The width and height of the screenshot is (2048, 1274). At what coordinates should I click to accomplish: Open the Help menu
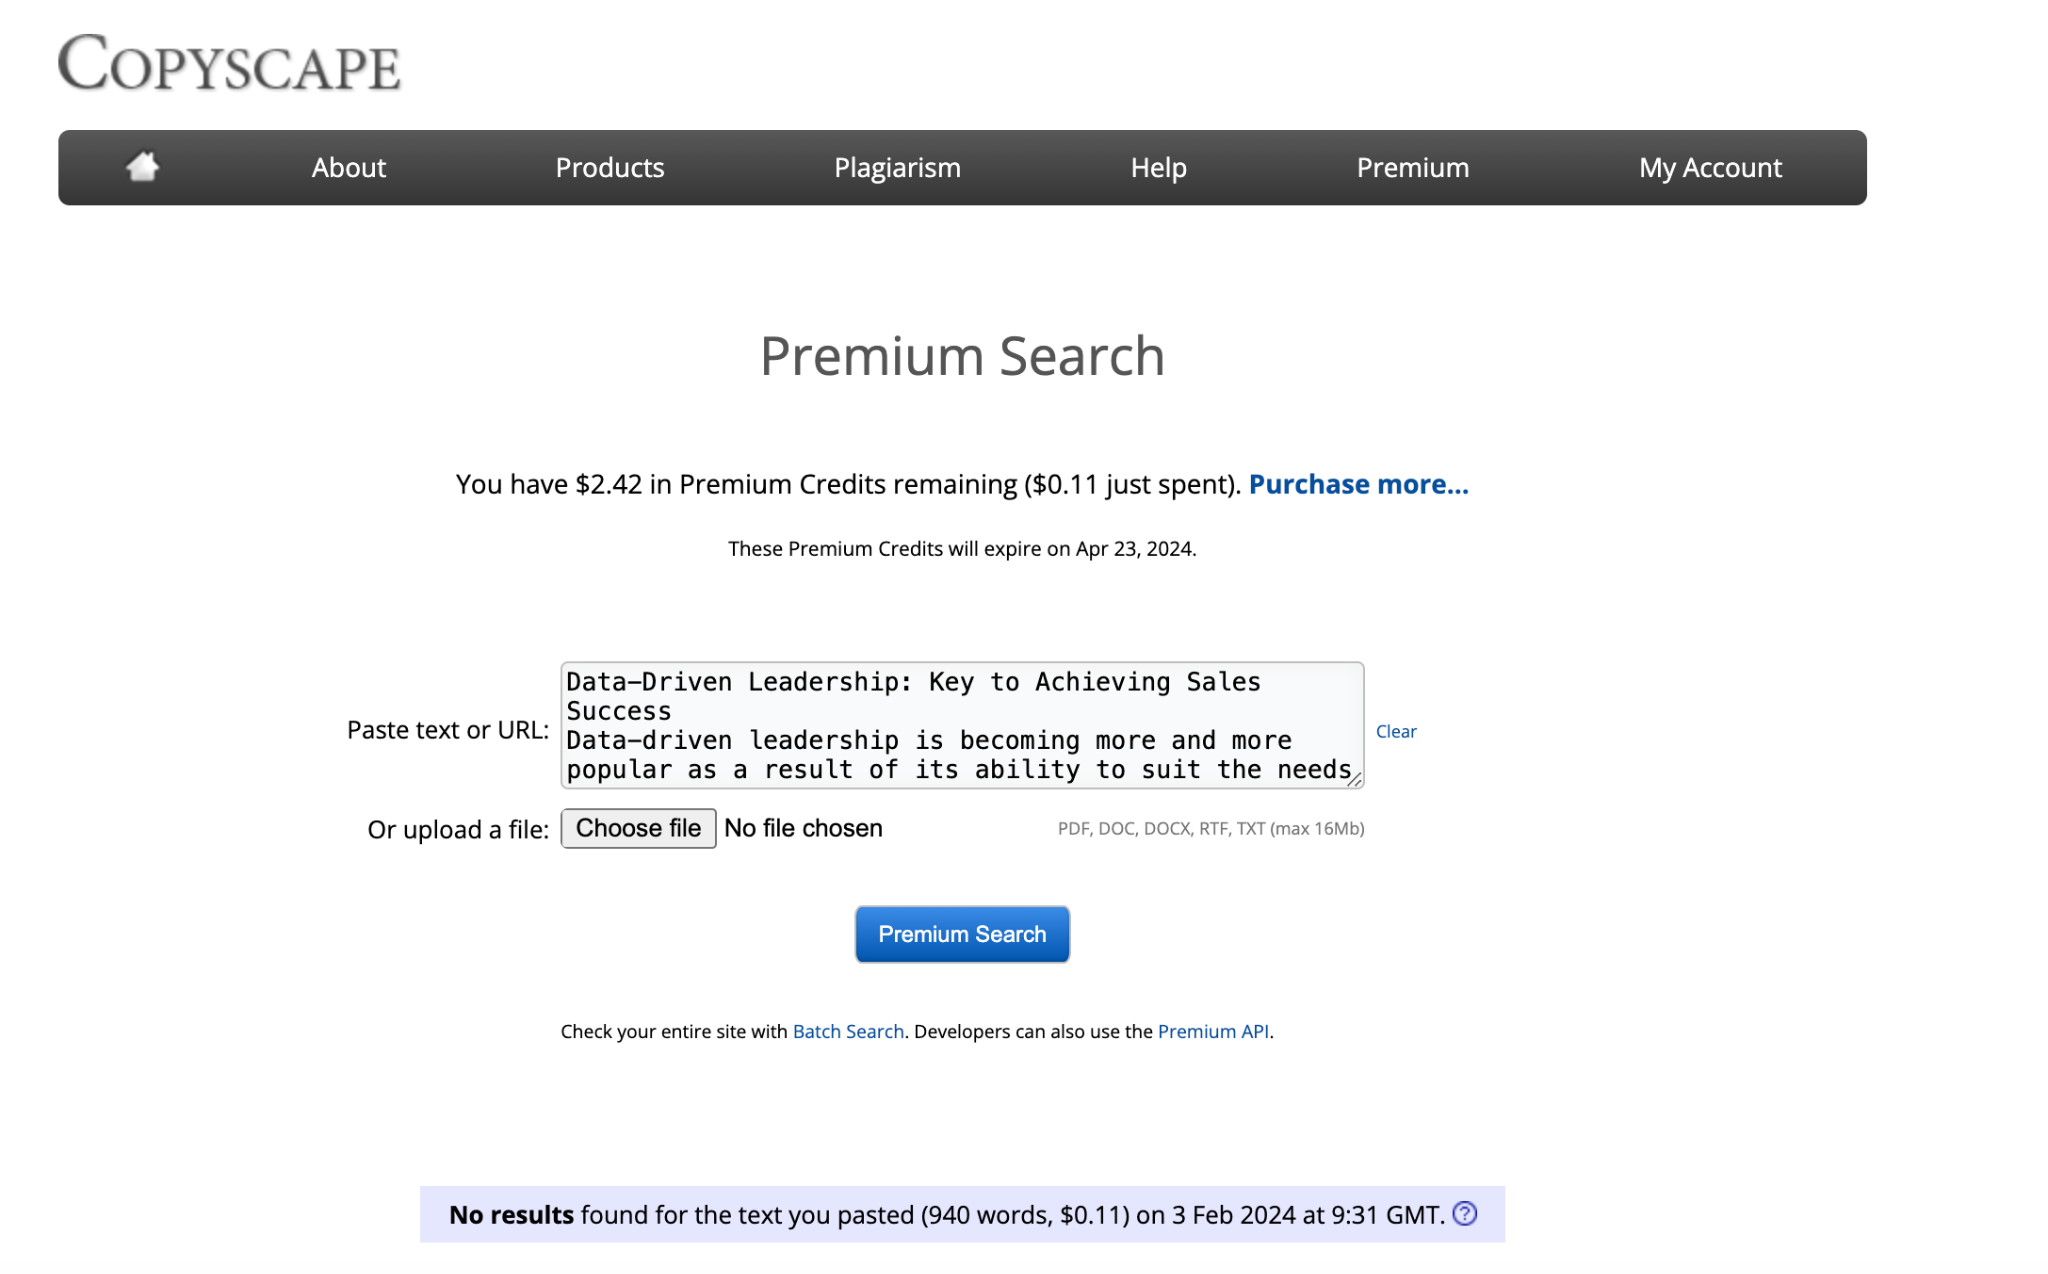pos(1158,167)
